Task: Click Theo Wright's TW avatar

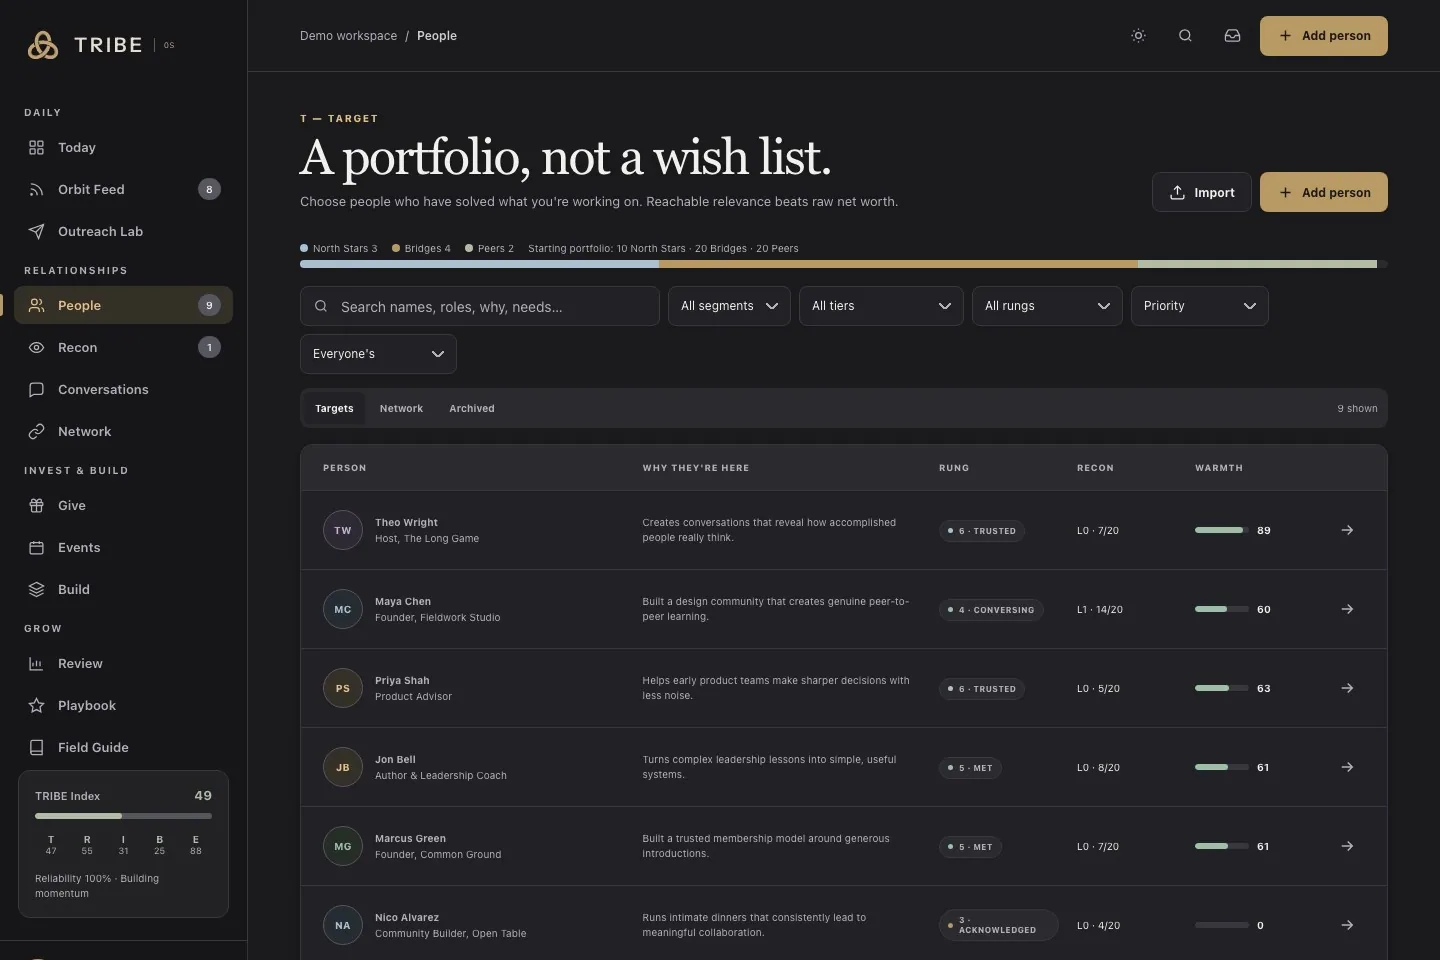Action: pyautogui.click(x=342, y=530)
